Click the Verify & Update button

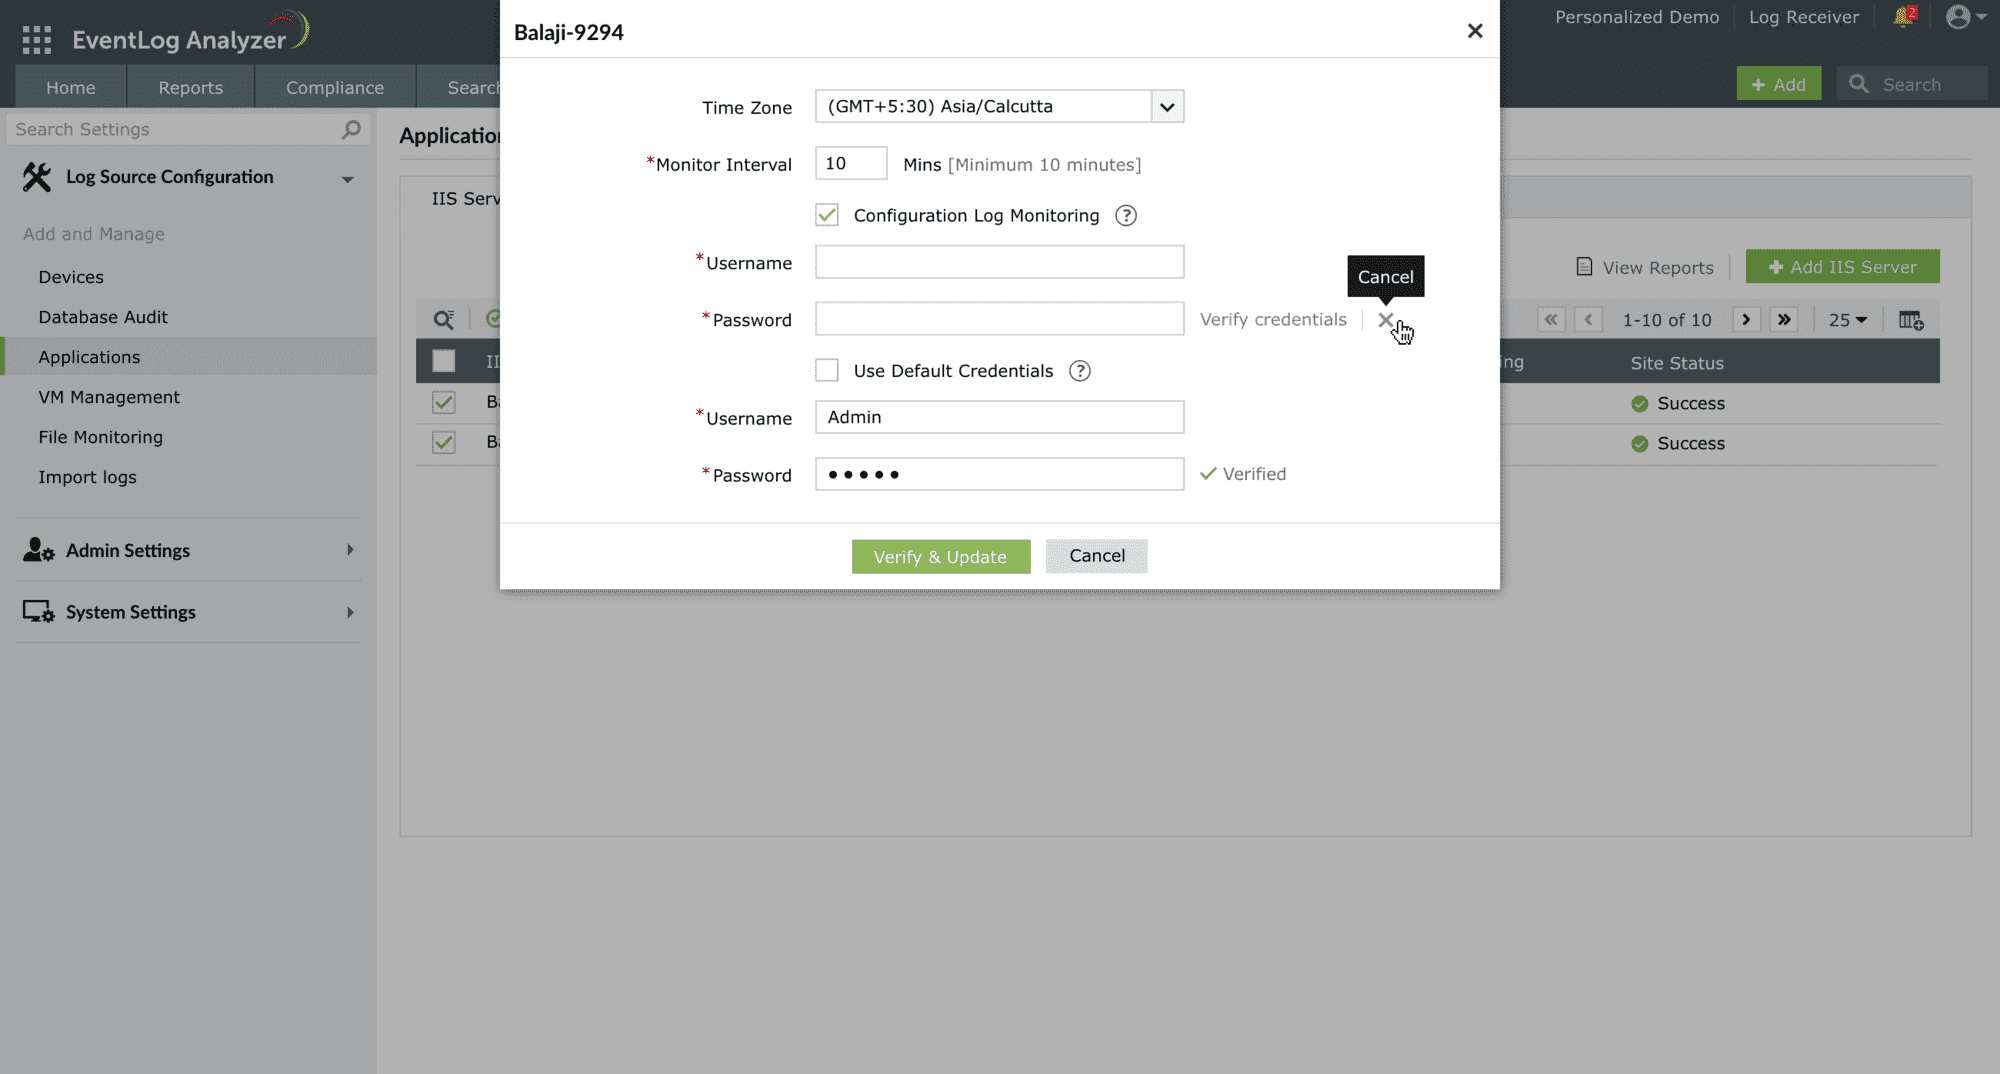[940, 556]
